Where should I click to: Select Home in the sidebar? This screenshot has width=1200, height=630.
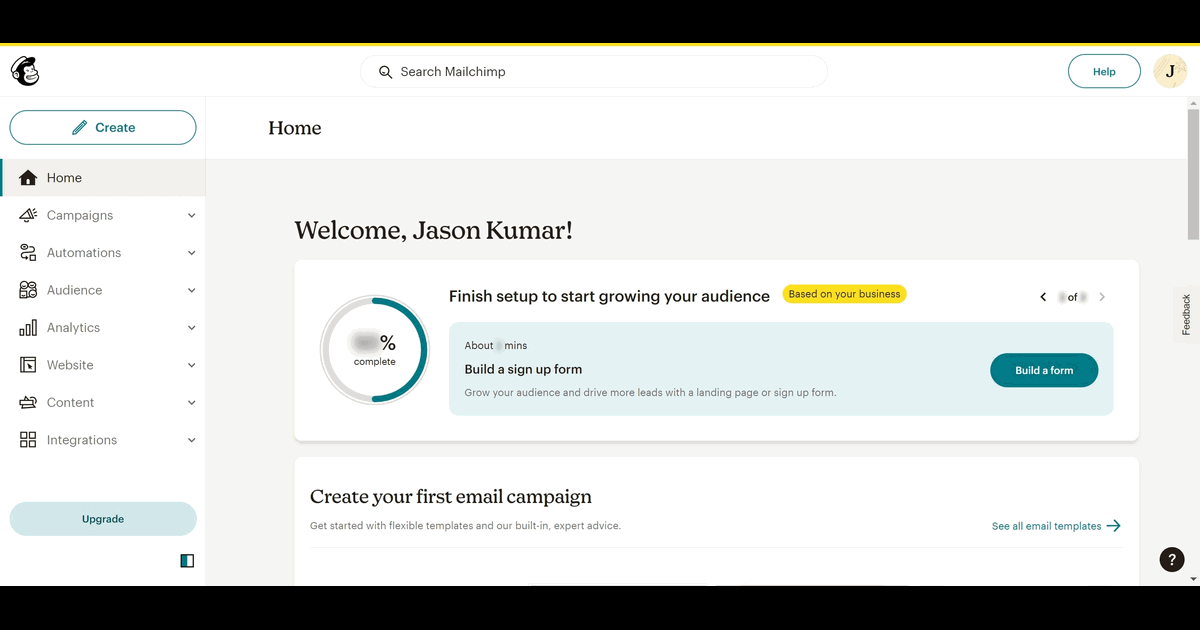tap(103, 178)
